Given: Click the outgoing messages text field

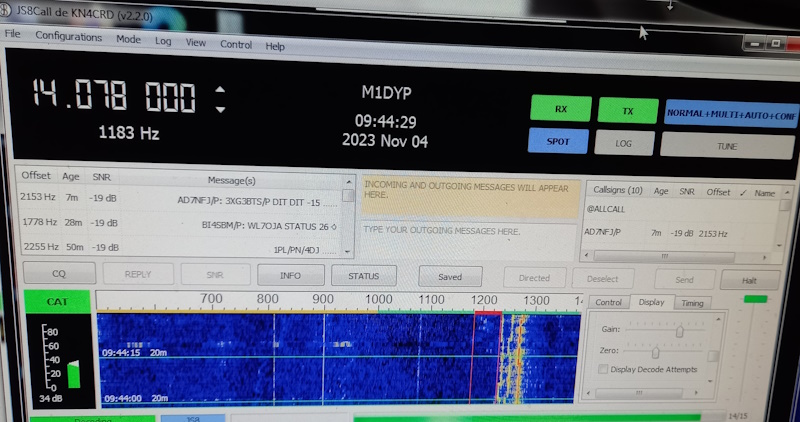Looking at the screenshot, I should coord(468,241).
